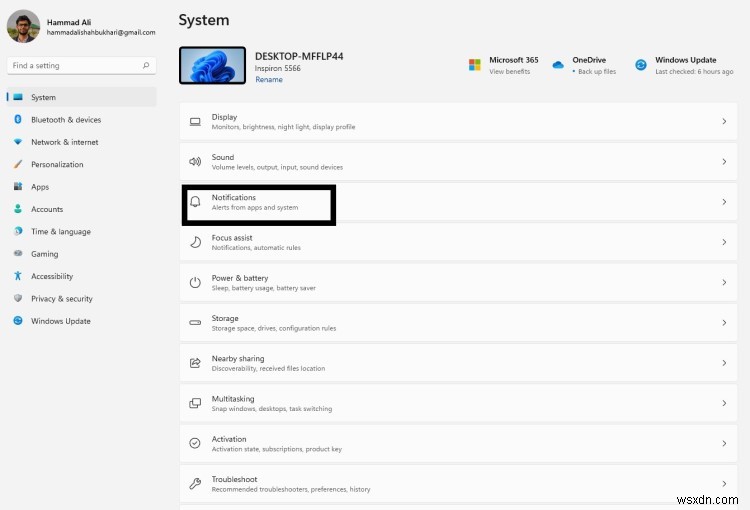The width and height of the screenshot is (750, 510).
Task: Click the Windows Update icon in sidebar
Action: 18,321
